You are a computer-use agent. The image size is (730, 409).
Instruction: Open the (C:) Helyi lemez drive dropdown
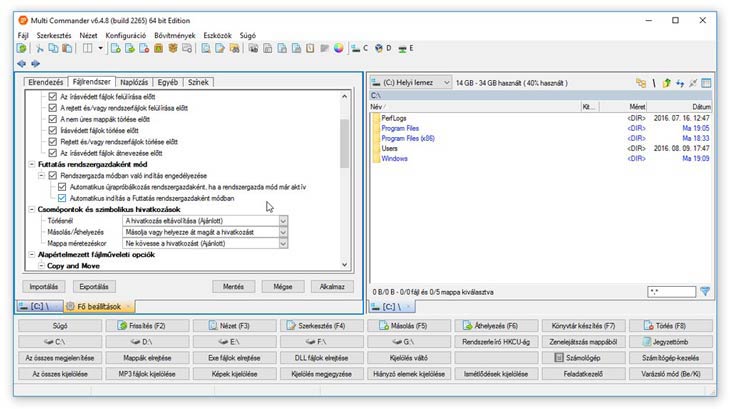(x=444, y=84)
